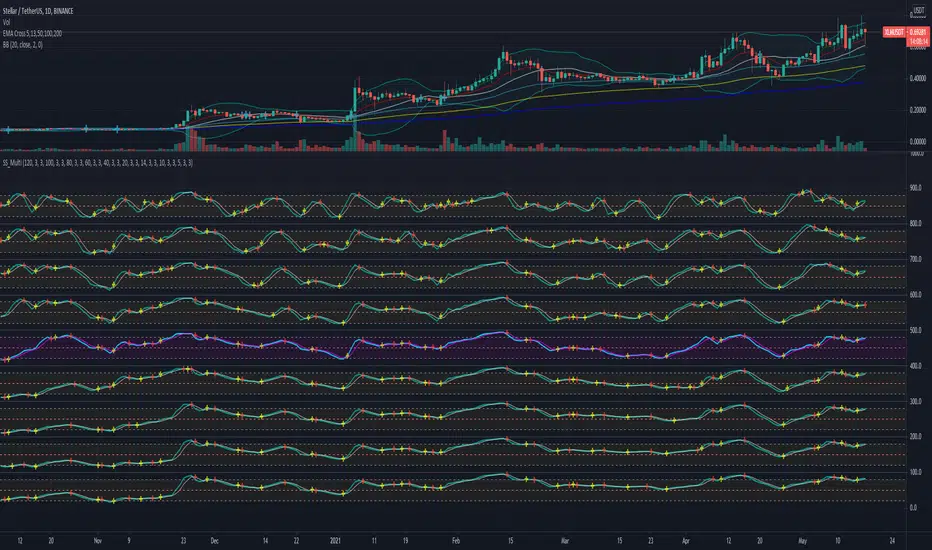
Task: Select the BB (20, close, 2, 0) legend
Action: click(x=23, y=45)
